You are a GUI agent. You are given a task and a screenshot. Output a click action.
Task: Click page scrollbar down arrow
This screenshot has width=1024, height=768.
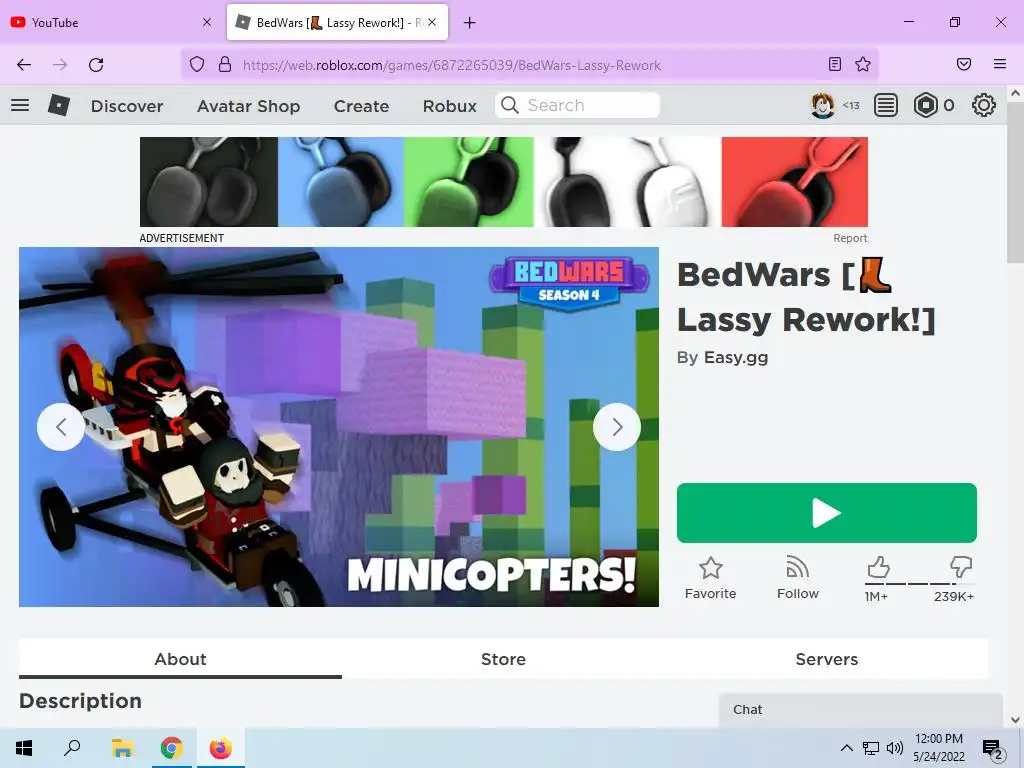click(1016, 720)
